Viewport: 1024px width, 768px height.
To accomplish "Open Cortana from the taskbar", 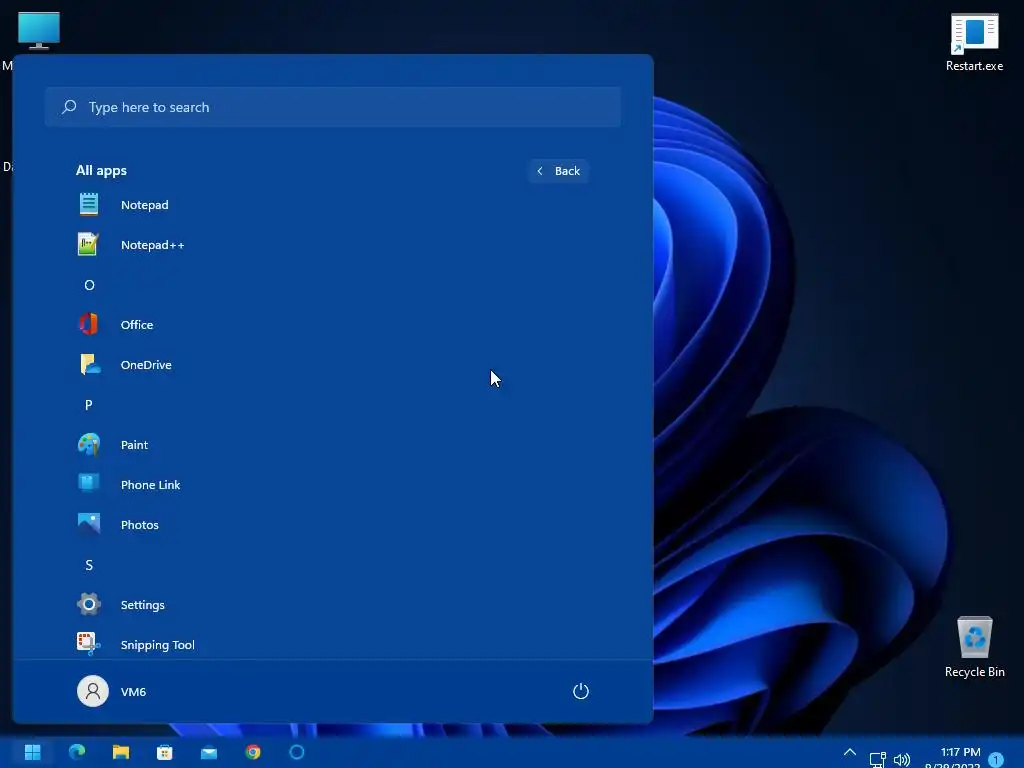I will pos(296,752).
